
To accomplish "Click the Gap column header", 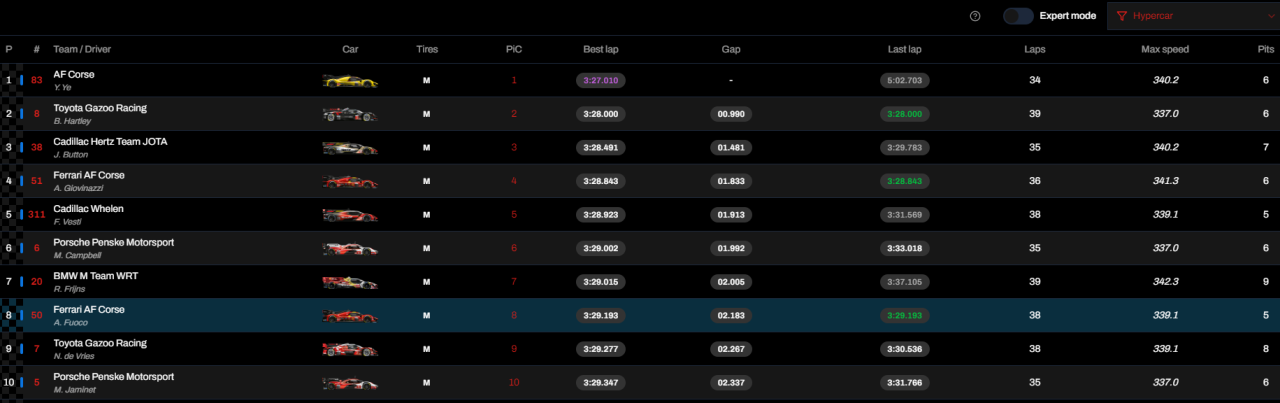I will 730,49.
